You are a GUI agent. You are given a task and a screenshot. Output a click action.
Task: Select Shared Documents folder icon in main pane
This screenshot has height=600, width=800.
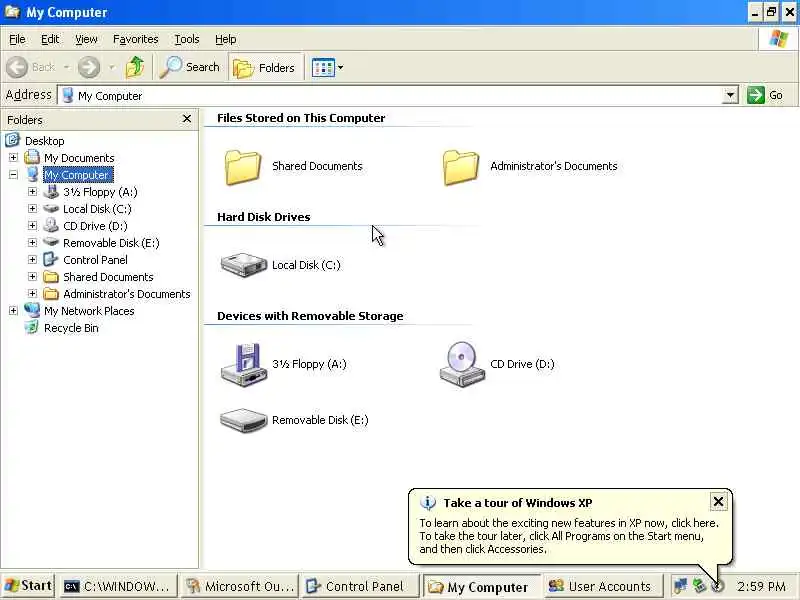243,166
